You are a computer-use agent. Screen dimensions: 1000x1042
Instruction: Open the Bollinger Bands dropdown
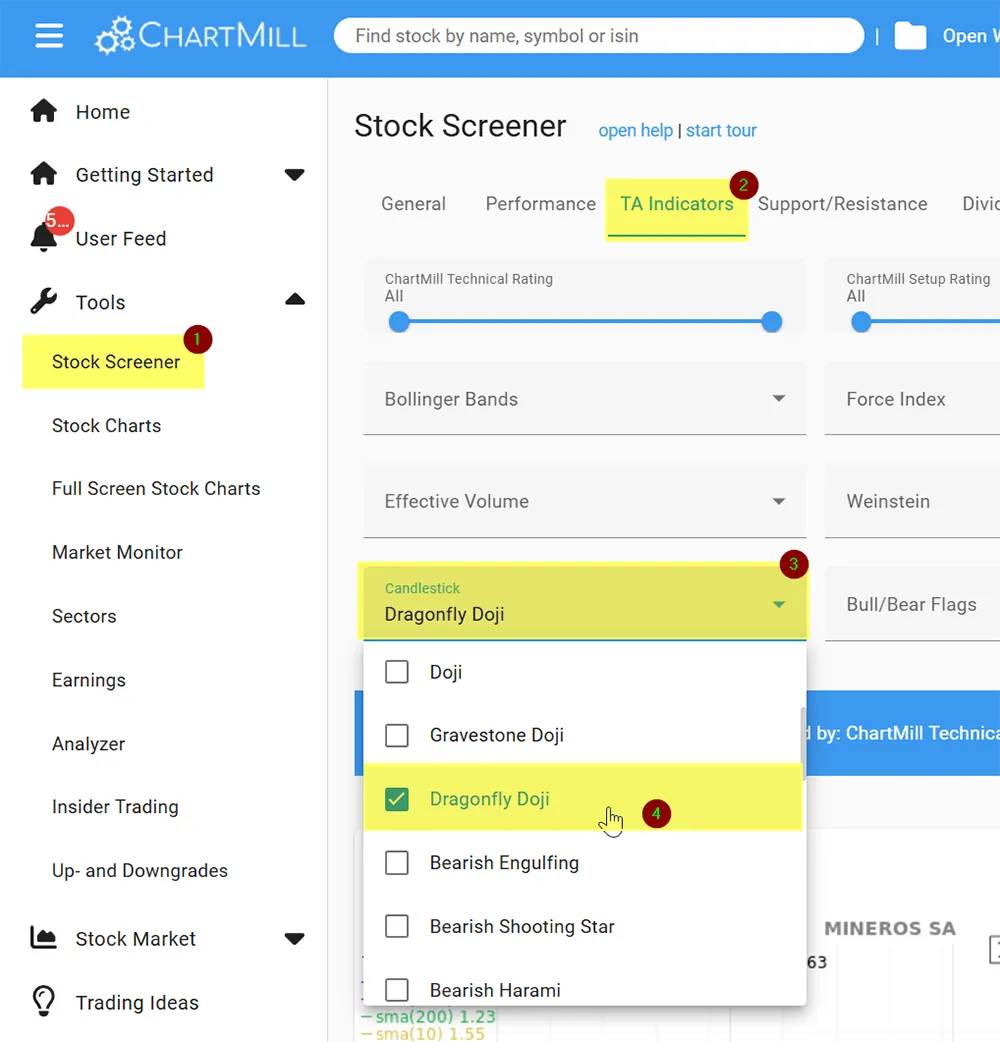[585, 399]
